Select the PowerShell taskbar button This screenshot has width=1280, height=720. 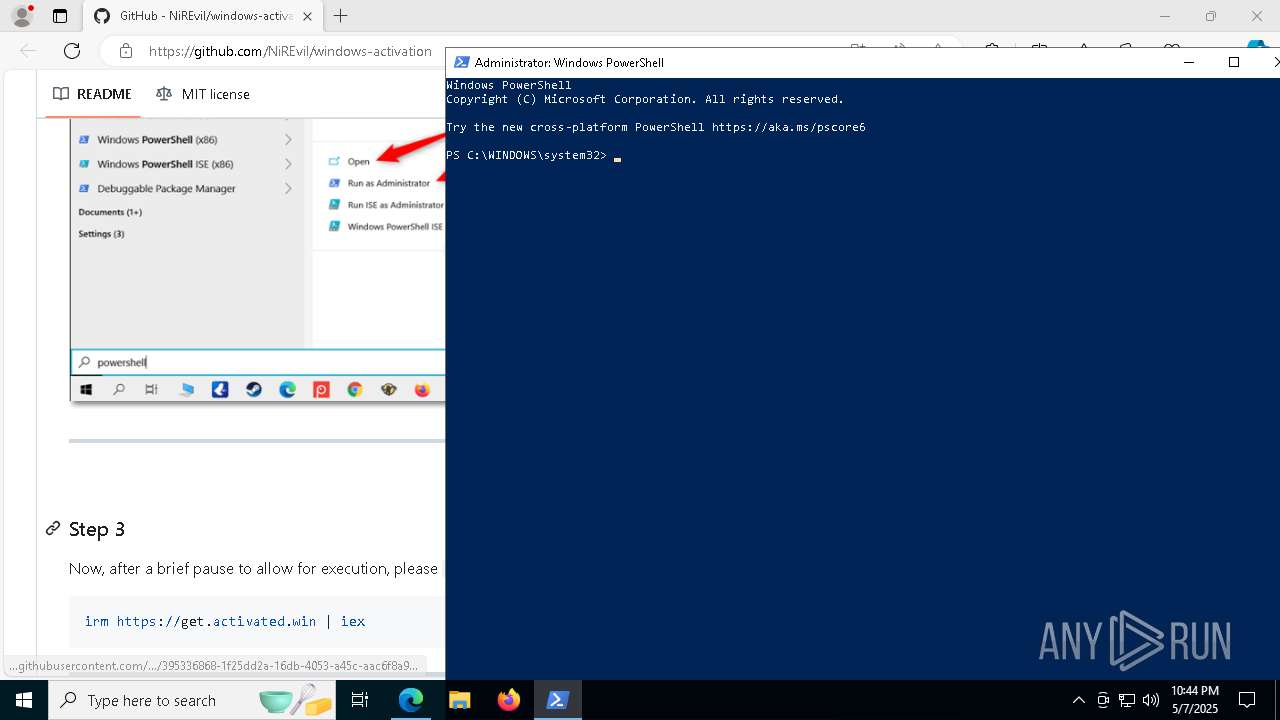558,700
